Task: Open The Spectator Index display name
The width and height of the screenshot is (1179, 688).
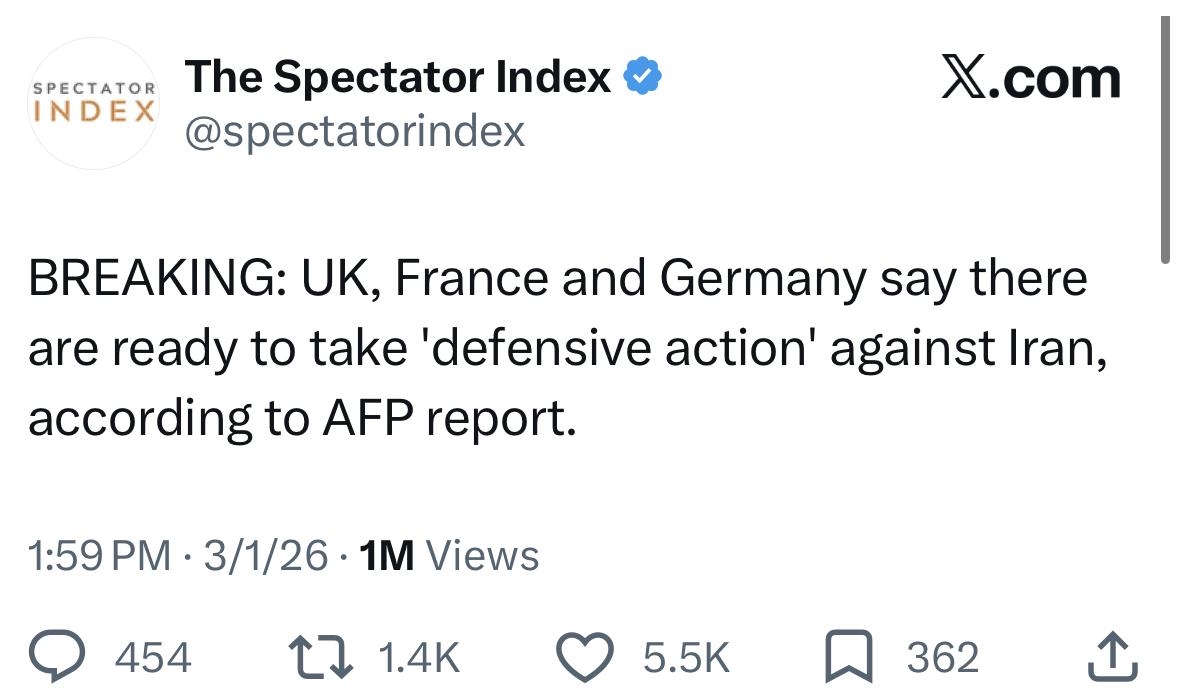Action: coord(398,77)
